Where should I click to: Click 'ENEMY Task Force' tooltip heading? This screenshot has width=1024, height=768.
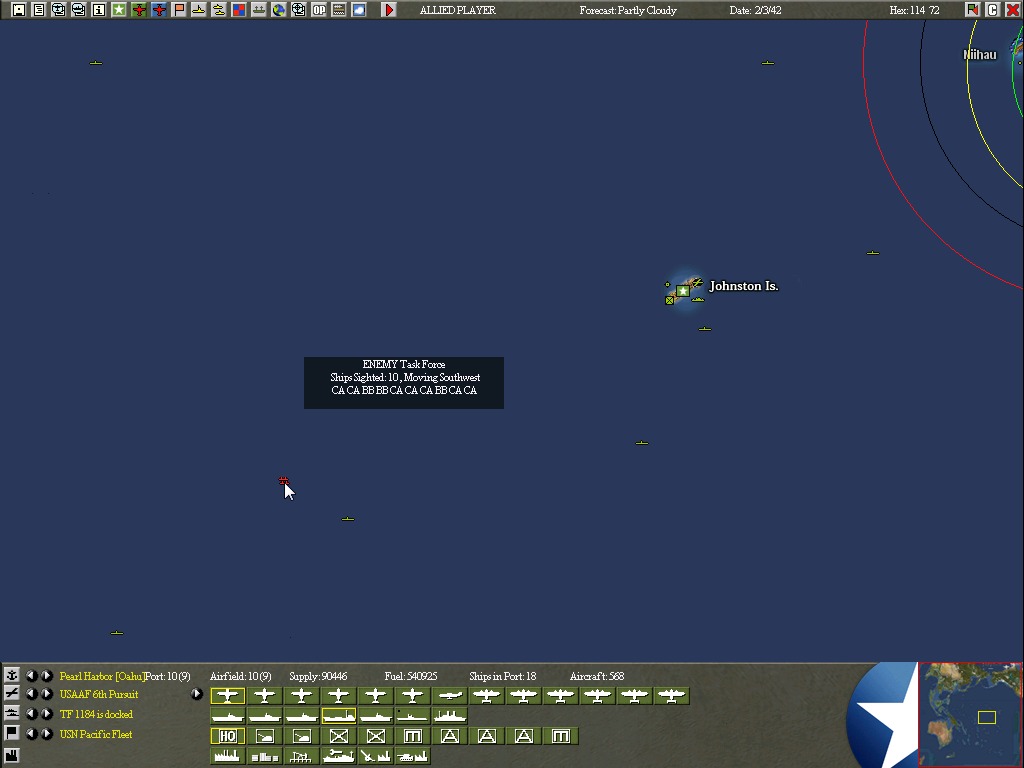point(404,364)
